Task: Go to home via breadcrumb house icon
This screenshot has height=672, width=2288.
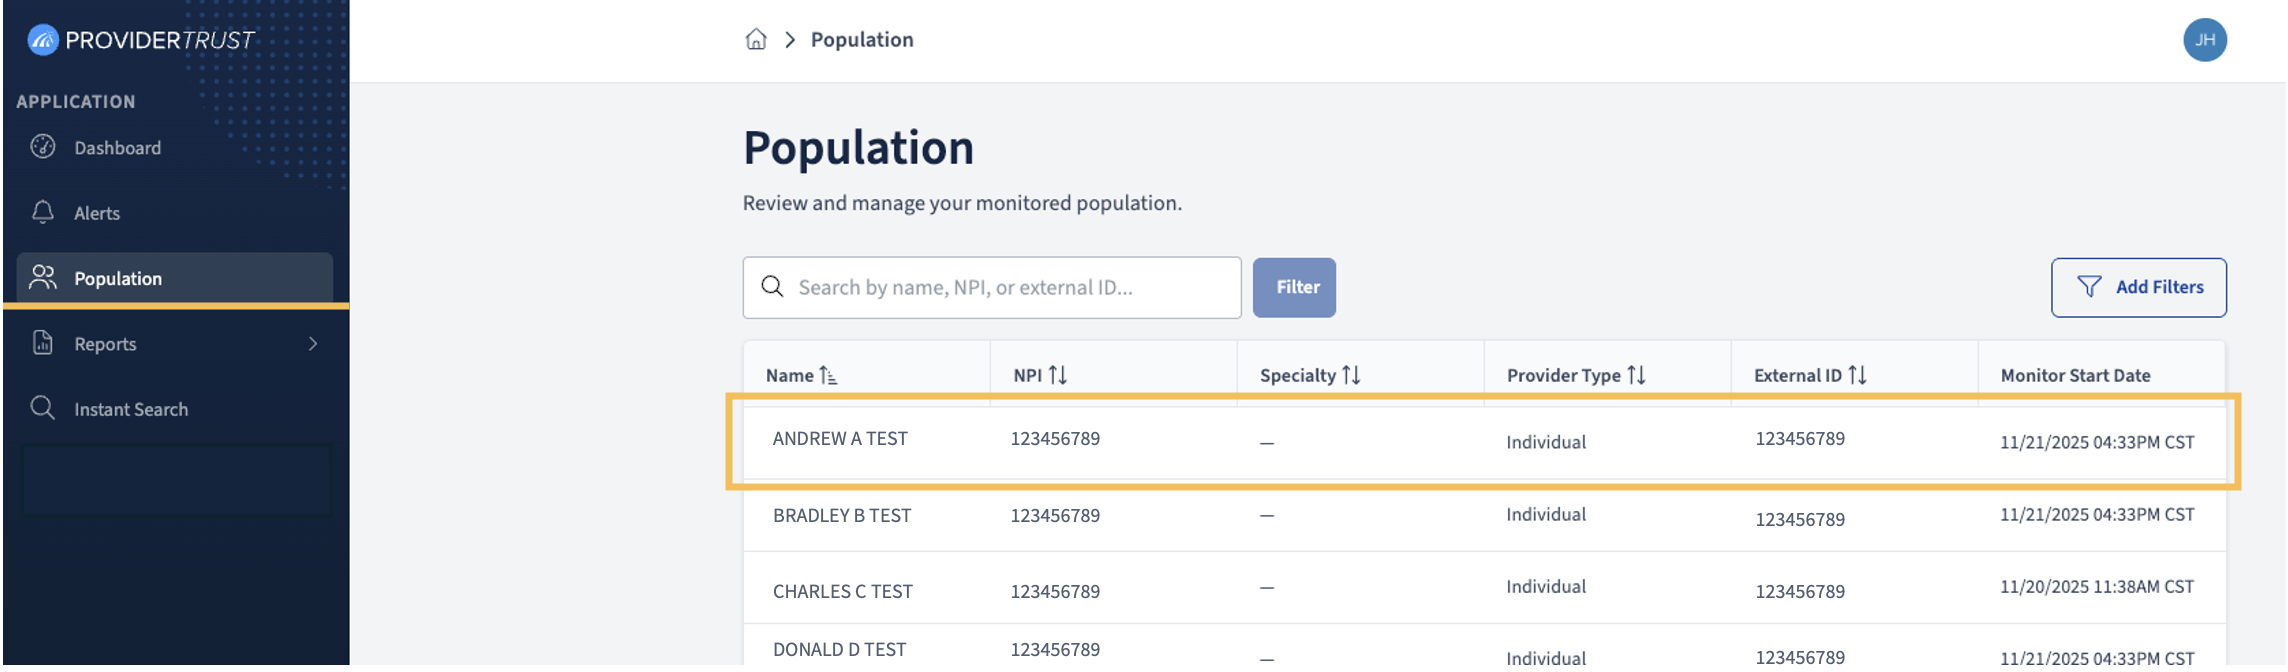Action: (756, 39)
